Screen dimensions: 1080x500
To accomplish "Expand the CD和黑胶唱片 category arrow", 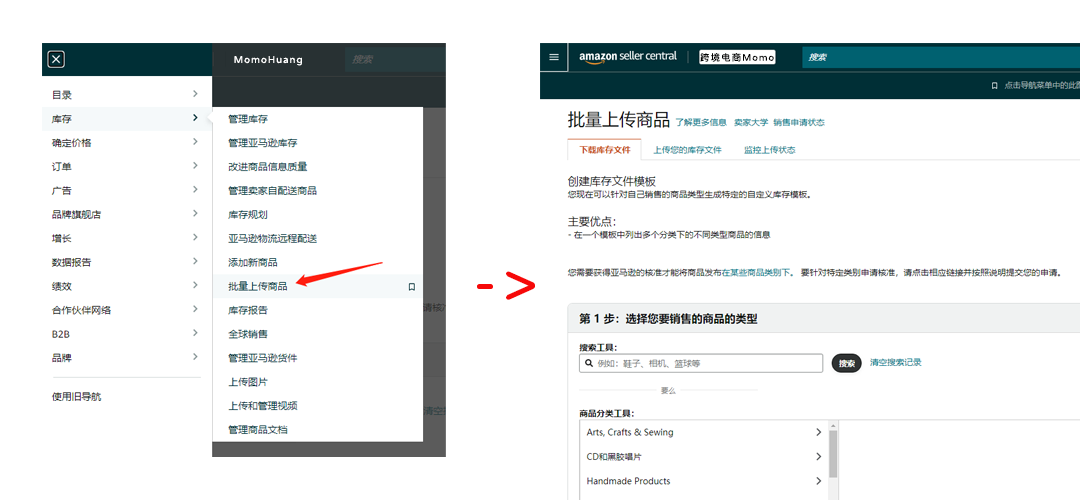I will [x=818, y=457].
